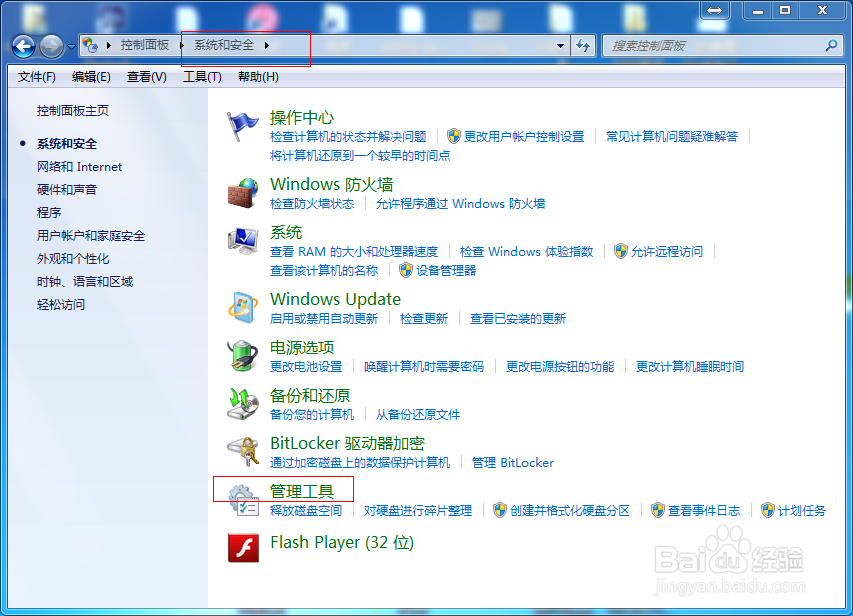Click shield icon beside 查看事件日志
Image resolution: width=853 pixels, height=616 pixels.
click(658, 510)
